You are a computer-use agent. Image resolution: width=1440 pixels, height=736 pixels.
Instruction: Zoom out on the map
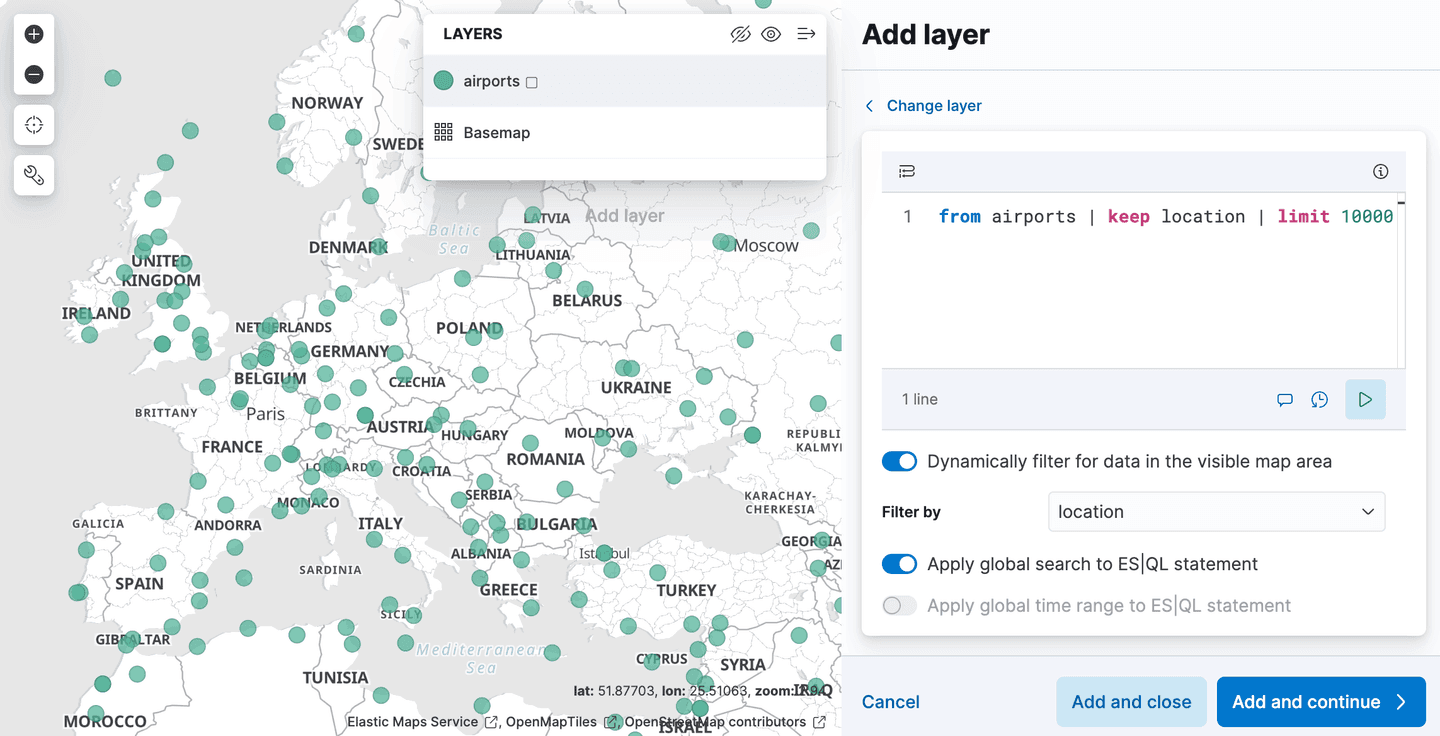click(x=33, y=74)
